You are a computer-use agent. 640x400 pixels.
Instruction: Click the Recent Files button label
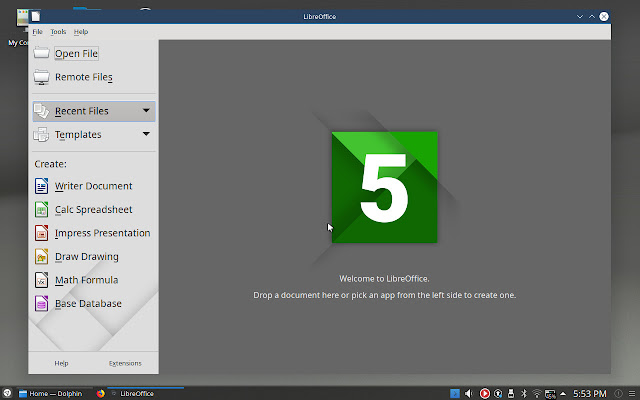click(82, 111)
